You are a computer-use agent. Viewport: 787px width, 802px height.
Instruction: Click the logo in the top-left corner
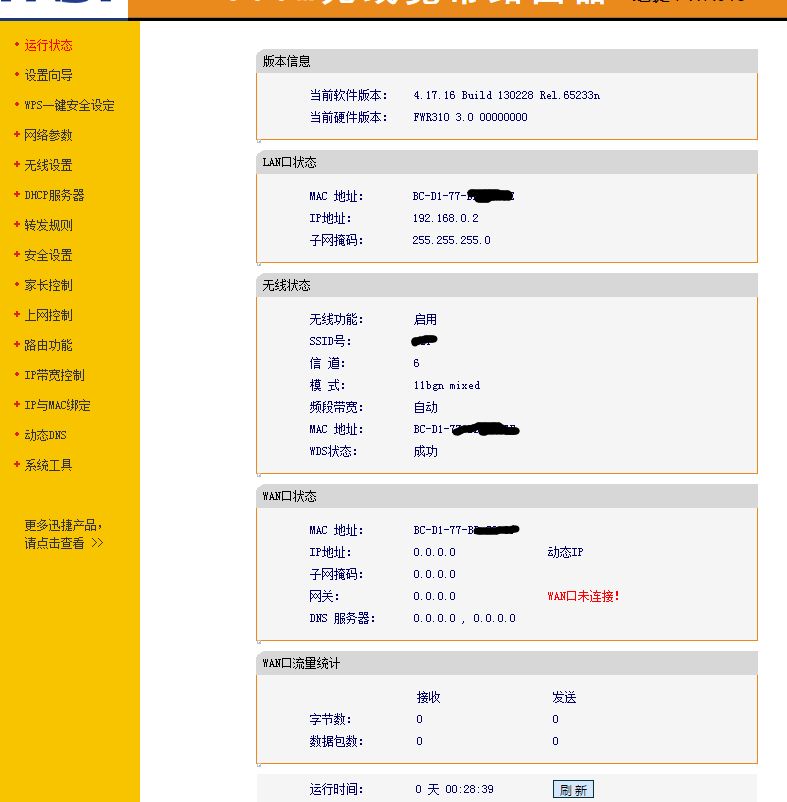tap(62, 8)
